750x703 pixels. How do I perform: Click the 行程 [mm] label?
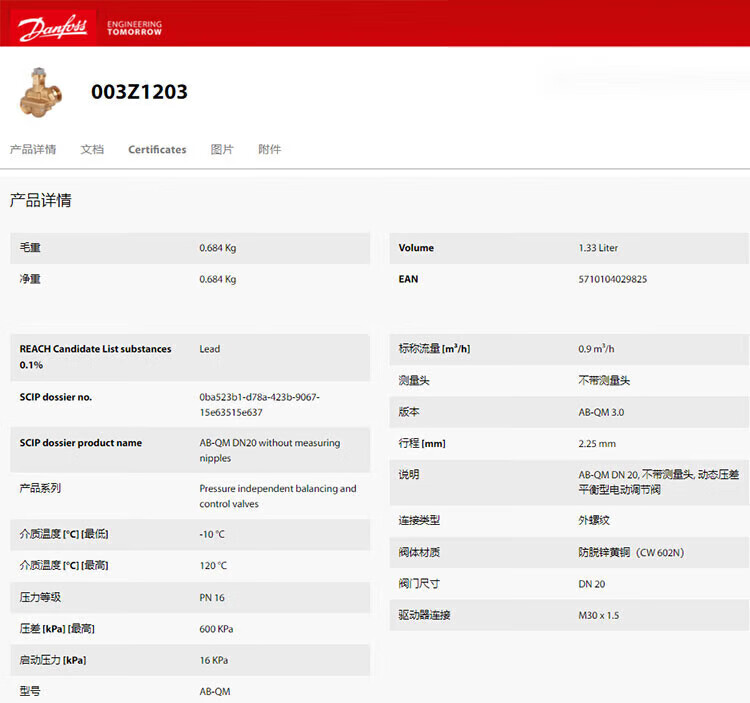coord(422,443)
